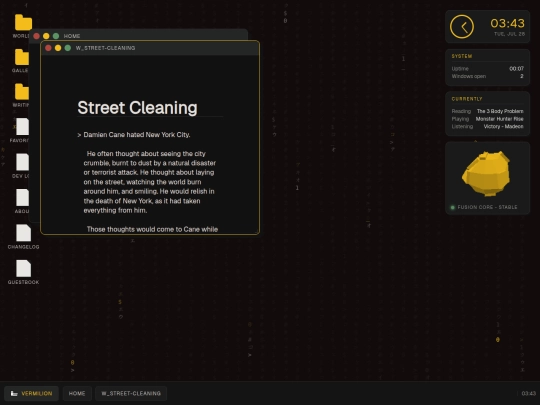Click 'Monster Hunter Rise' playing entry
The image size is (540, 405).
coord(499,119)
